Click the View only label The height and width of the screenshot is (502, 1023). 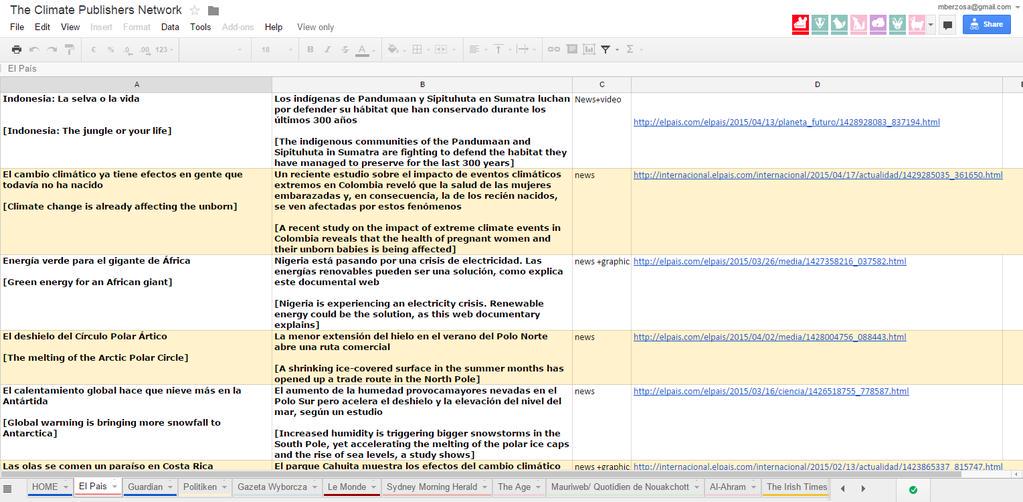pyautogui.click(x=315, y=27)
